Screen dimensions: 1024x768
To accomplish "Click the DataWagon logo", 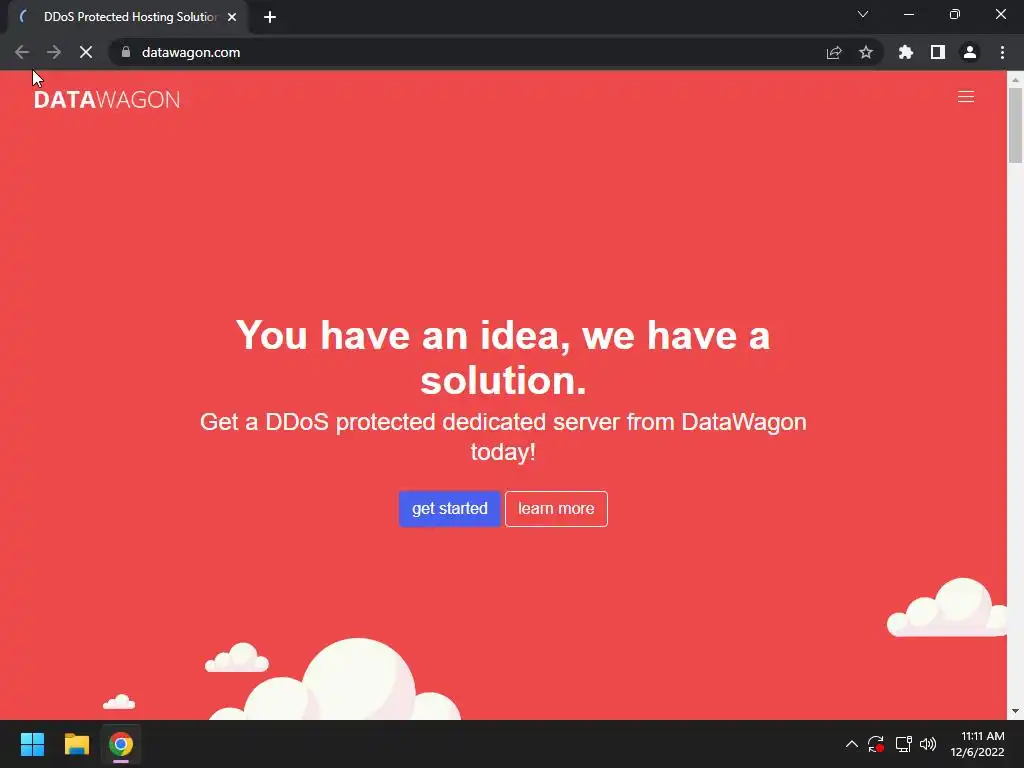I will coord(107,99).
